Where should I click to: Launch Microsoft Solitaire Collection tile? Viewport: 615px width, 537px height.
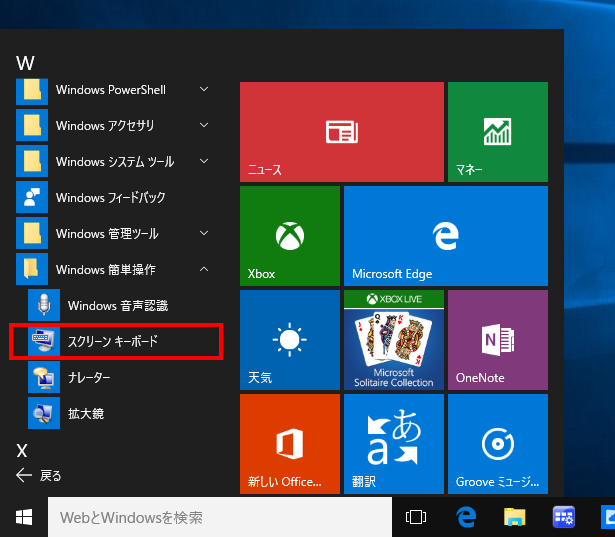tap(394, 340)
